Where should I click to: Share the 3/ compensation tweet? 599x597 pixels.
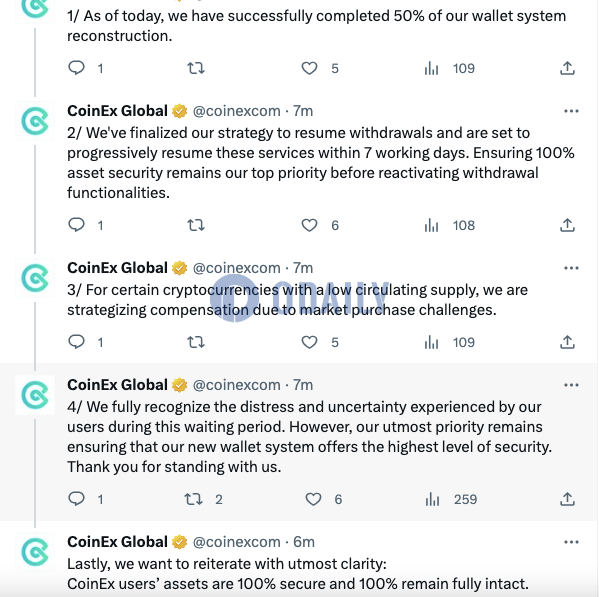(x=567, y=342)
